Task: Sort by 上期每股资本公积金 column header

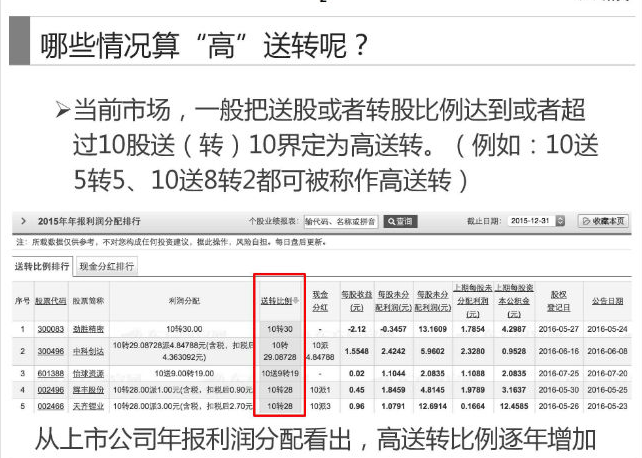Action: coord(514,301)
